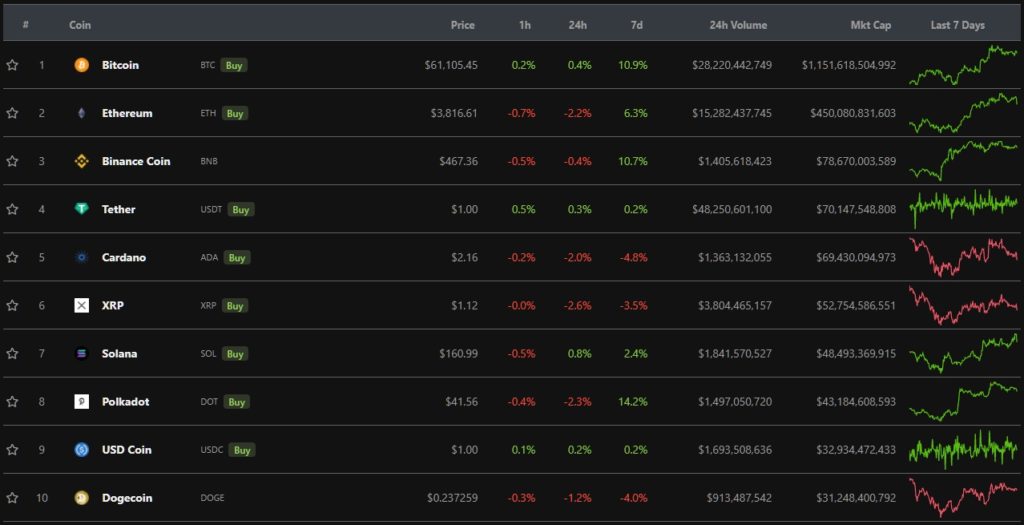The image size is (1024, 525).
Task: Open the Ethereum 7-day sparkline chart
Action: click(963, 113)
